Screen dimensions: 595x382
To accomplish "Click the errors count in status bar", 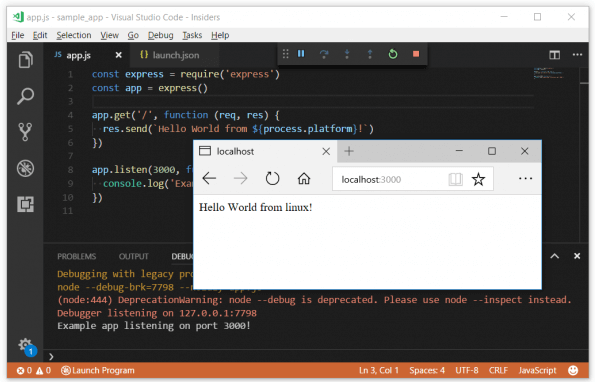I will pos(25,370).
